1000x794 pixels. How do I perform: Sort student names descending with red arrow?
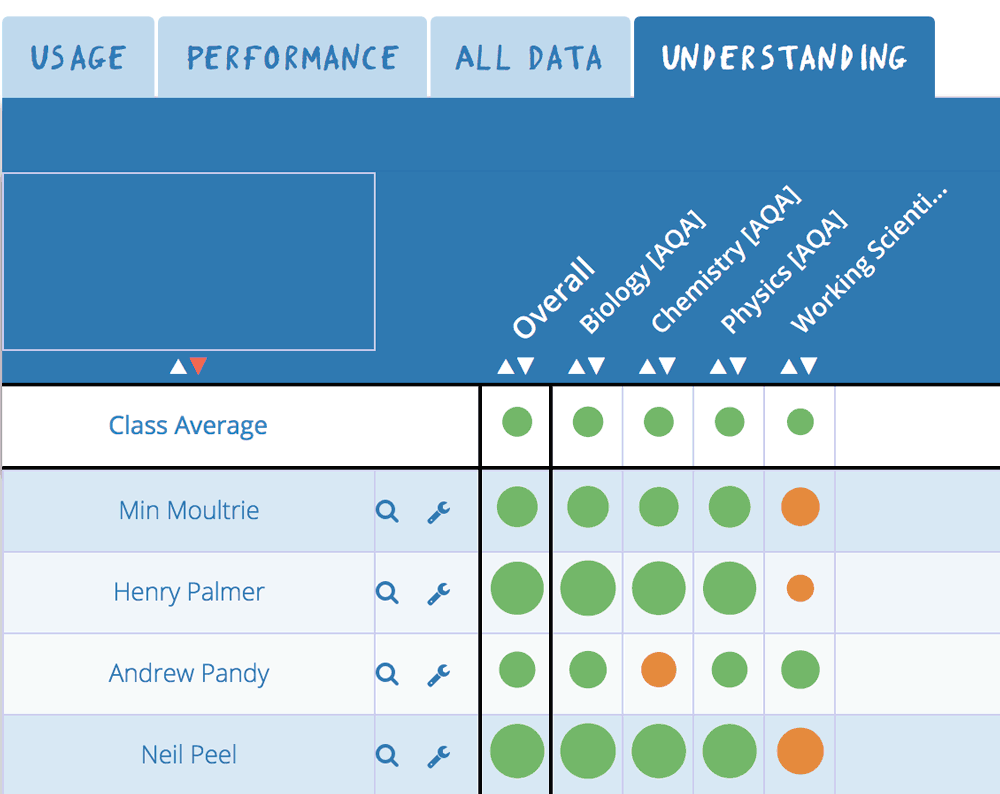click(198, 366)
